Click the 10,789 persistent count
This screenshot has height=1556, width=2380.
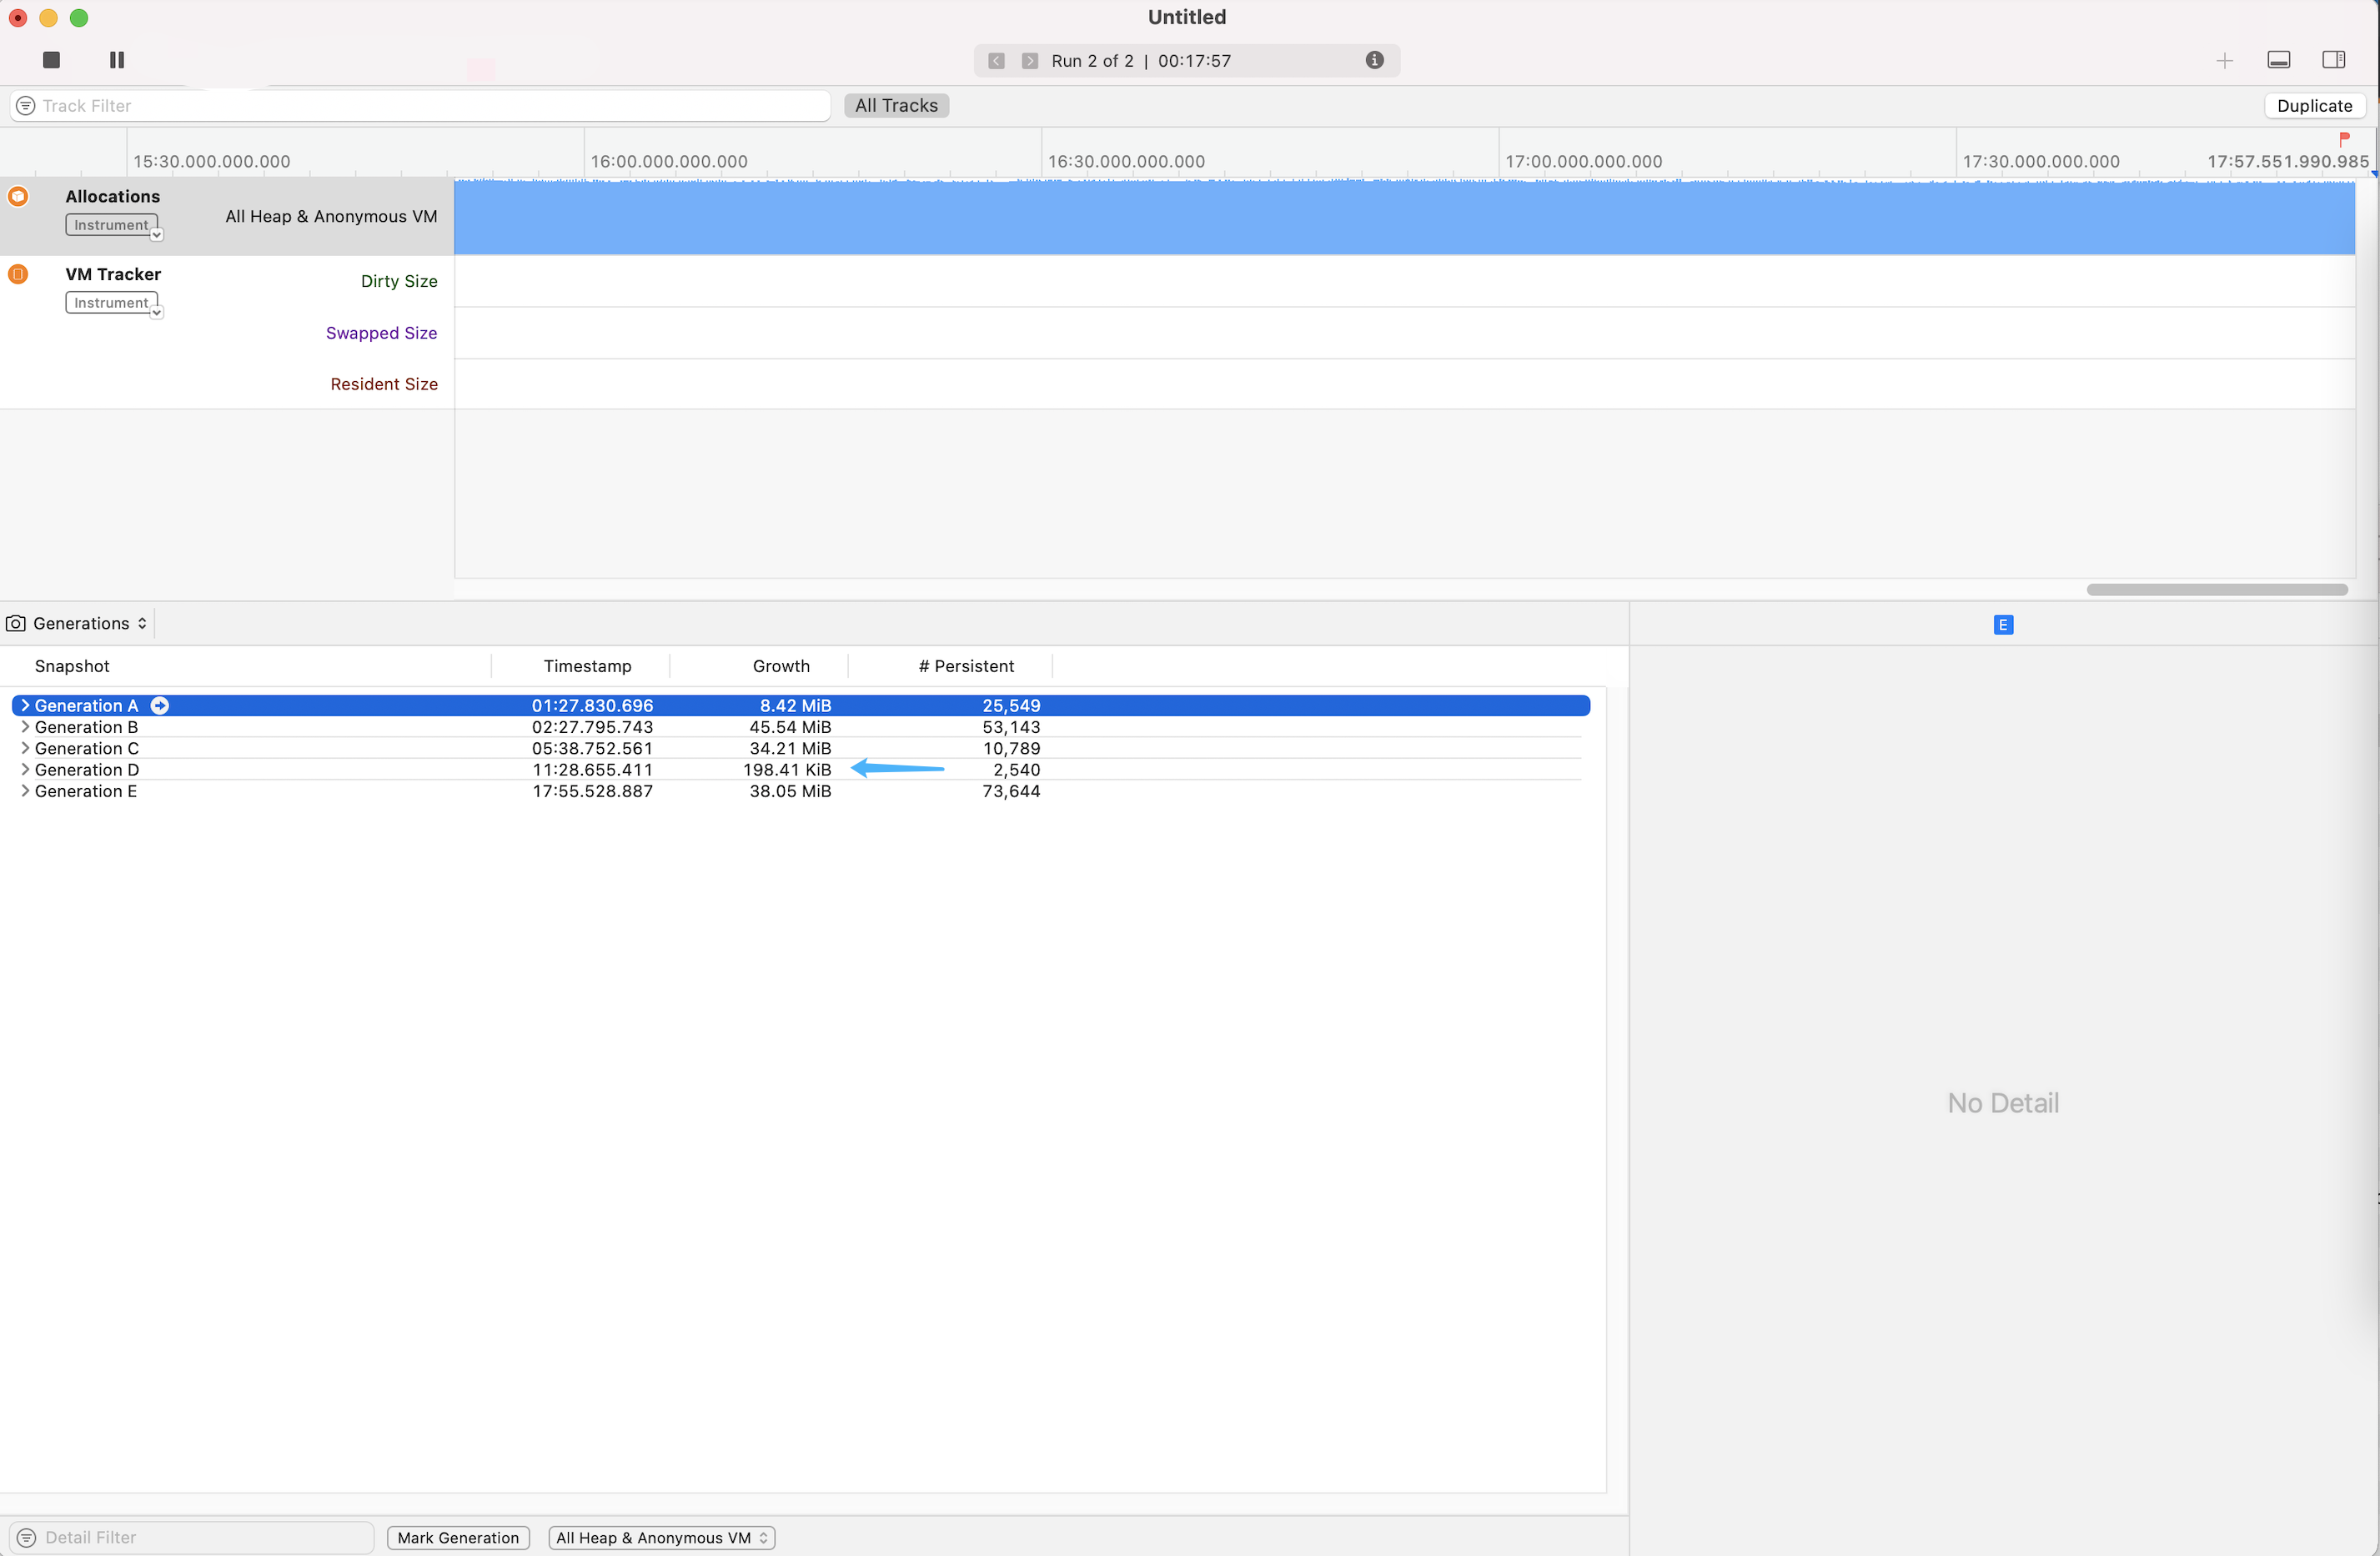pos(1011,748)
